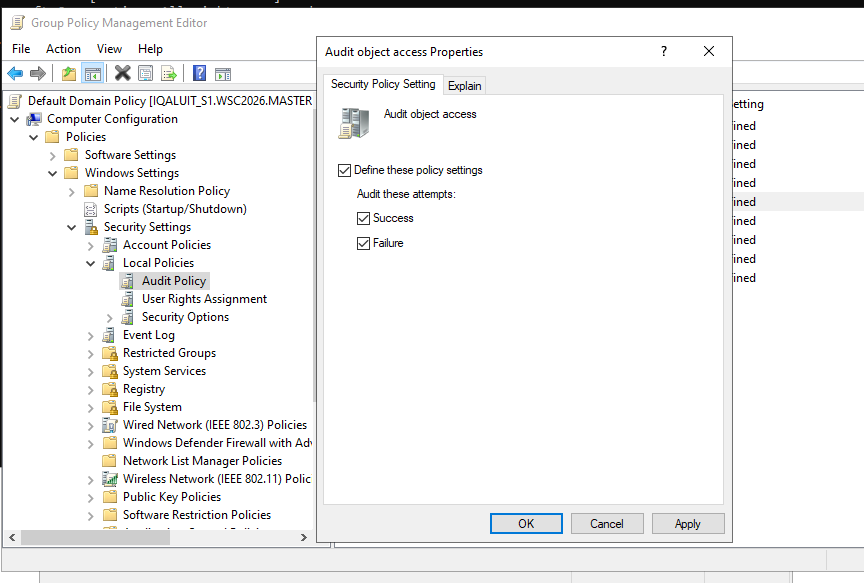Click the OK button
Screen dimensions: 864x583
pos(526,523)
